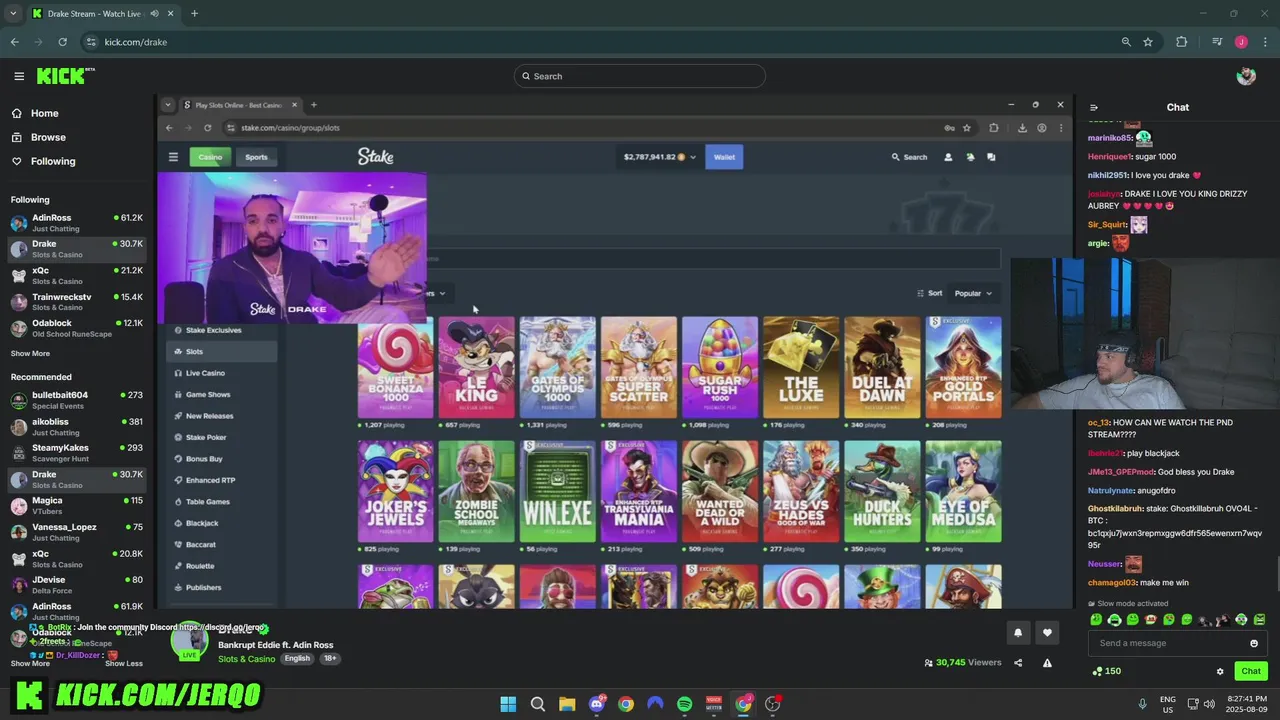This screenshot has height=720, width=1280.
Task: Click the English language tag
Action: [x=297, y=659]
